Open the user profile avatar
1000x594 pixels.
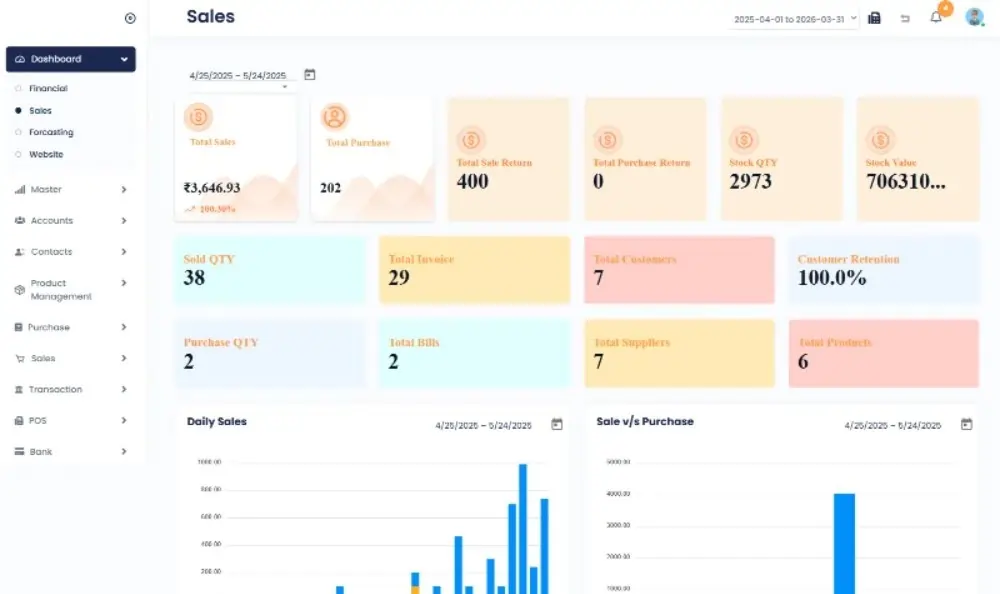click(x=974, y=17)
